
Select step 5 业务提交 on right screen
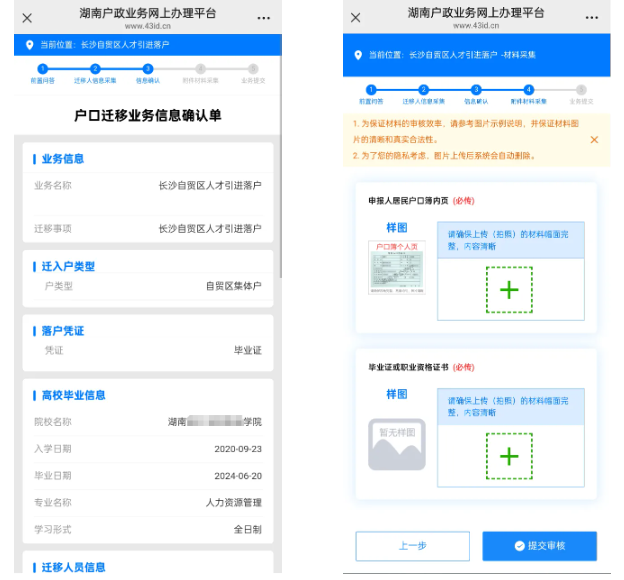581,90
